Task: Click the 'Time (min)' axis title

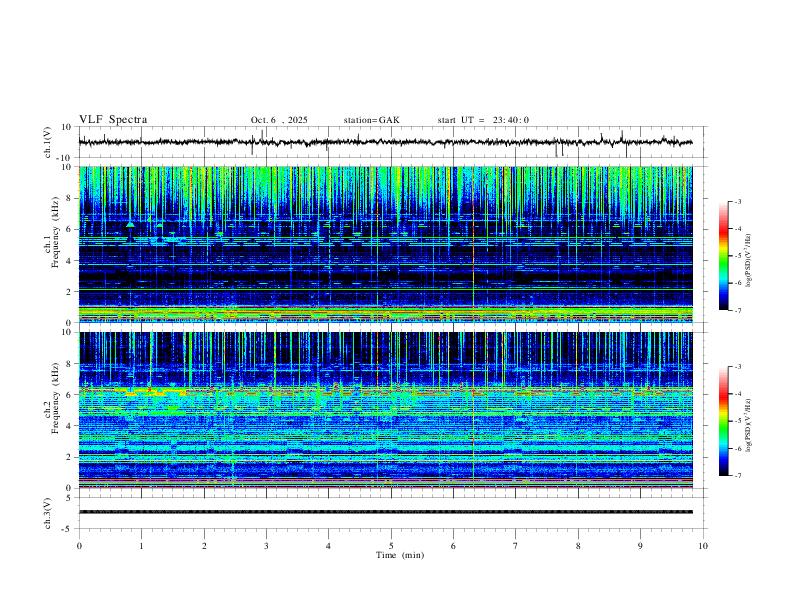Action: click(x=400, y=555)
